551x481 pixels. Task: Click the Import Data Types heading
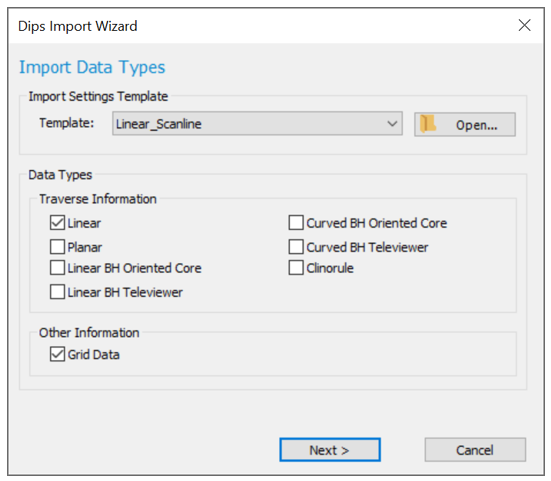92,67
